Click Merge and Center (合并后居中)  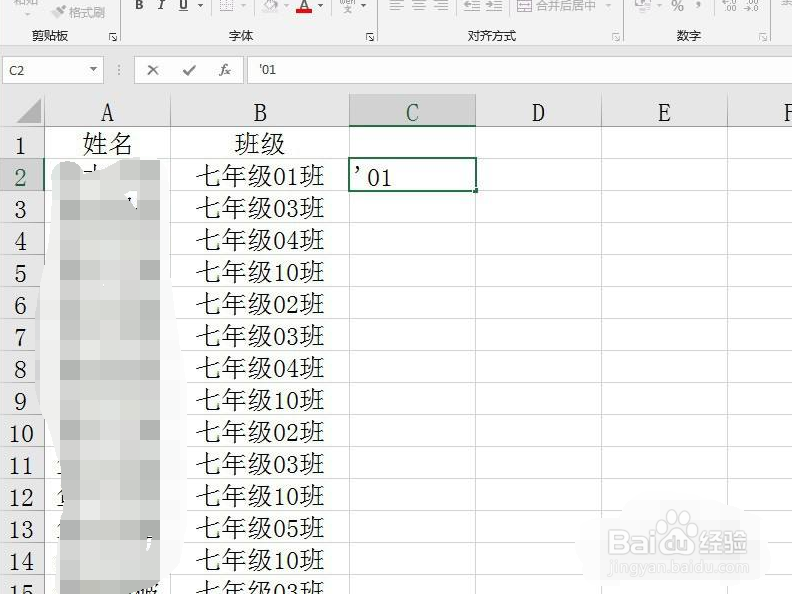557,6
